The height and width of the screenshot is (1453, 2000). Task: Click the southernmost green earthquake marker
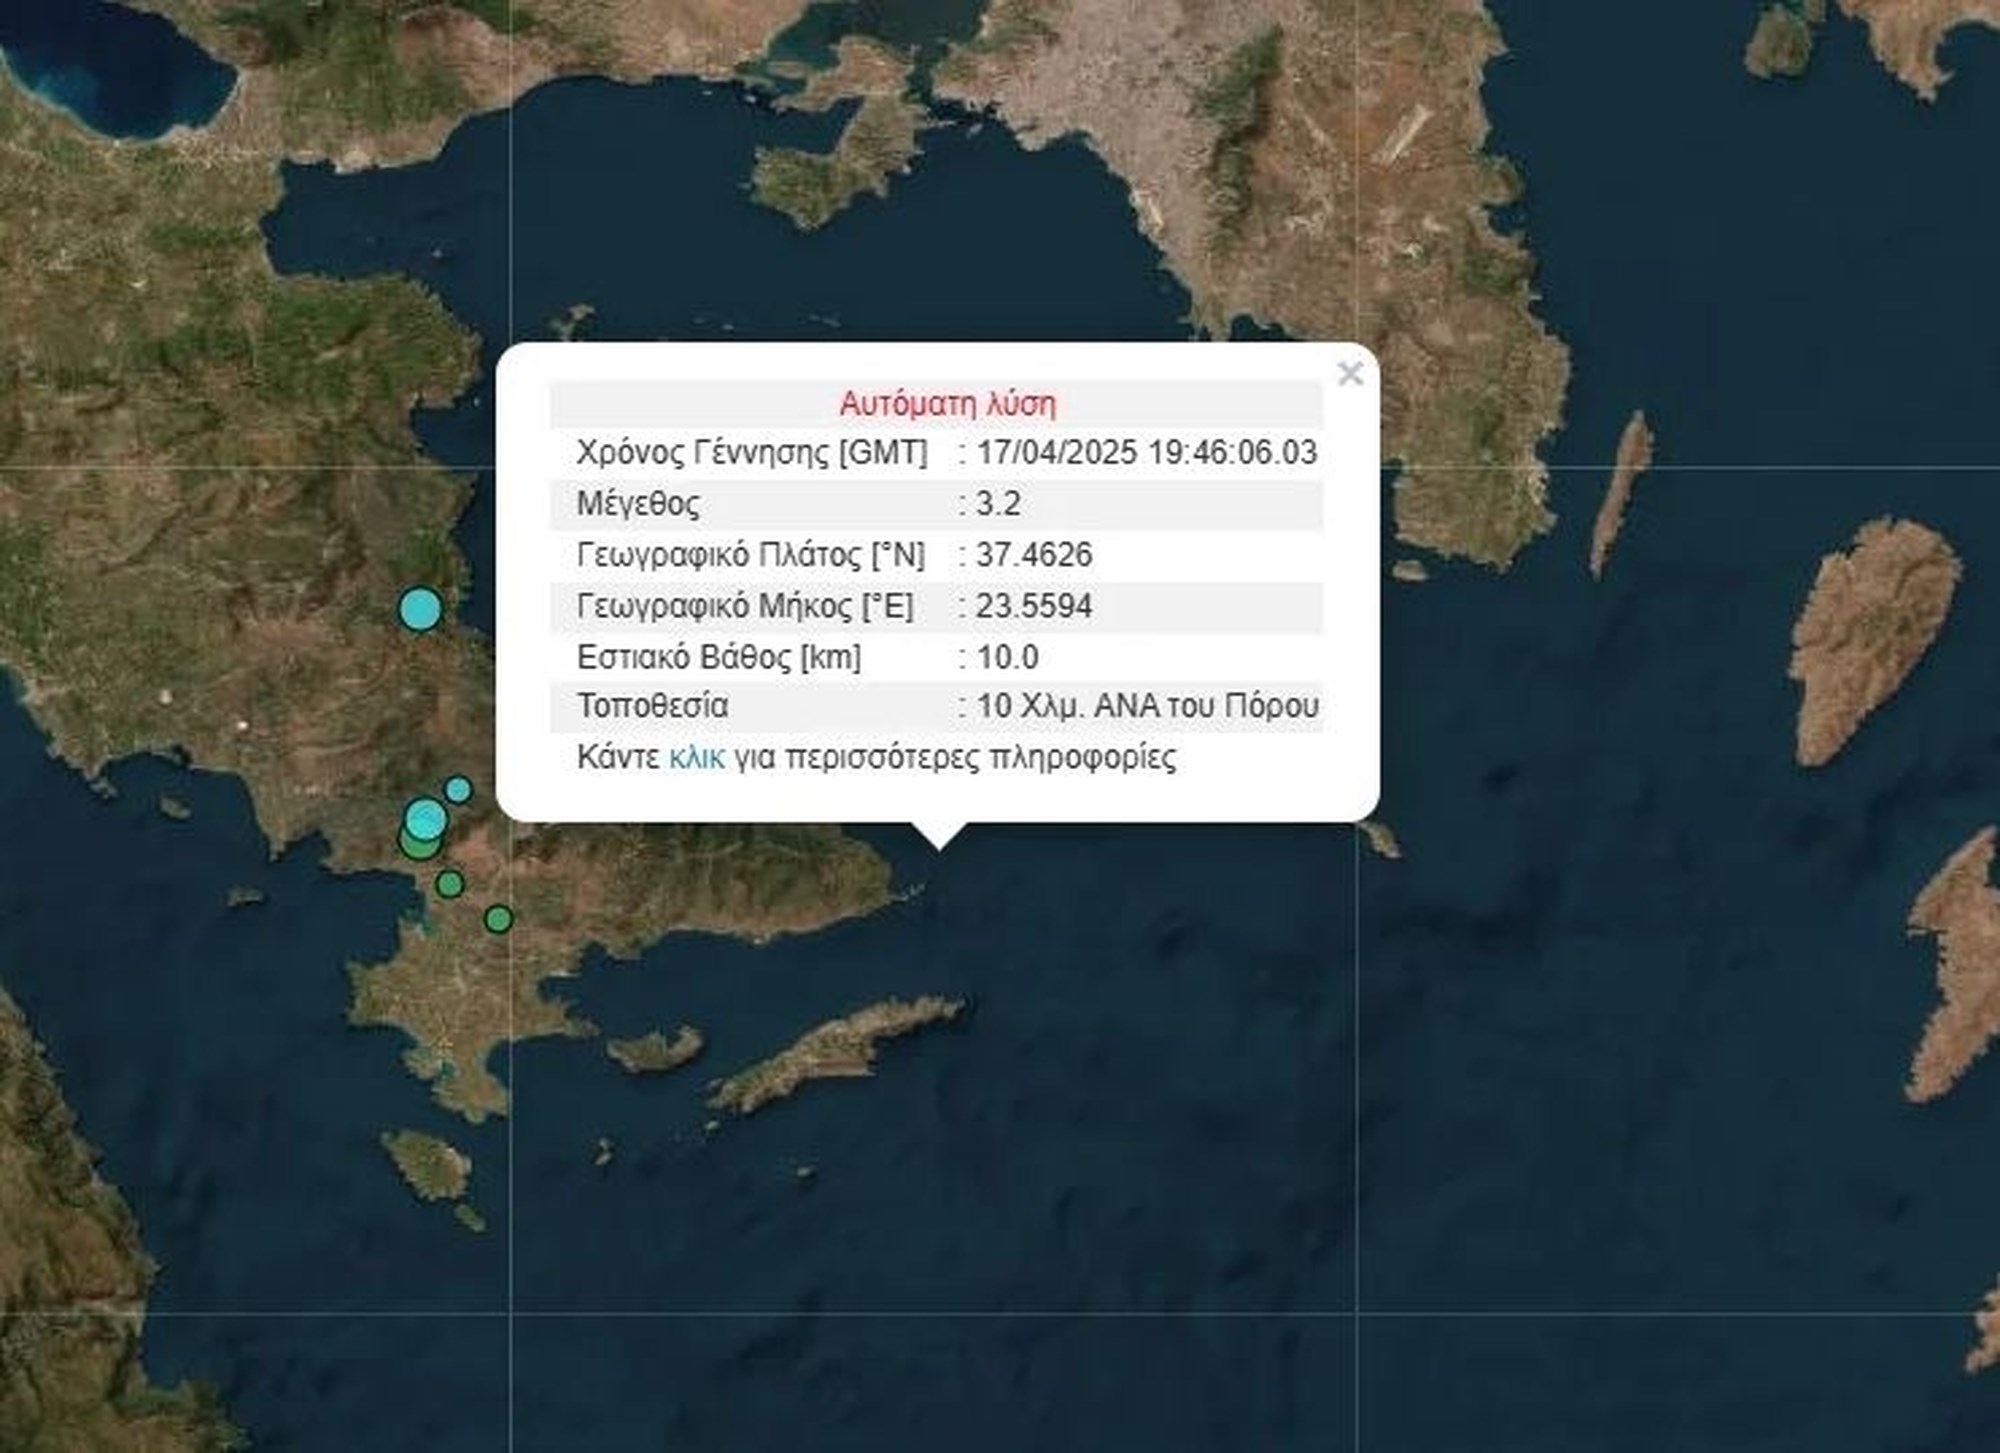coord(498,919)
